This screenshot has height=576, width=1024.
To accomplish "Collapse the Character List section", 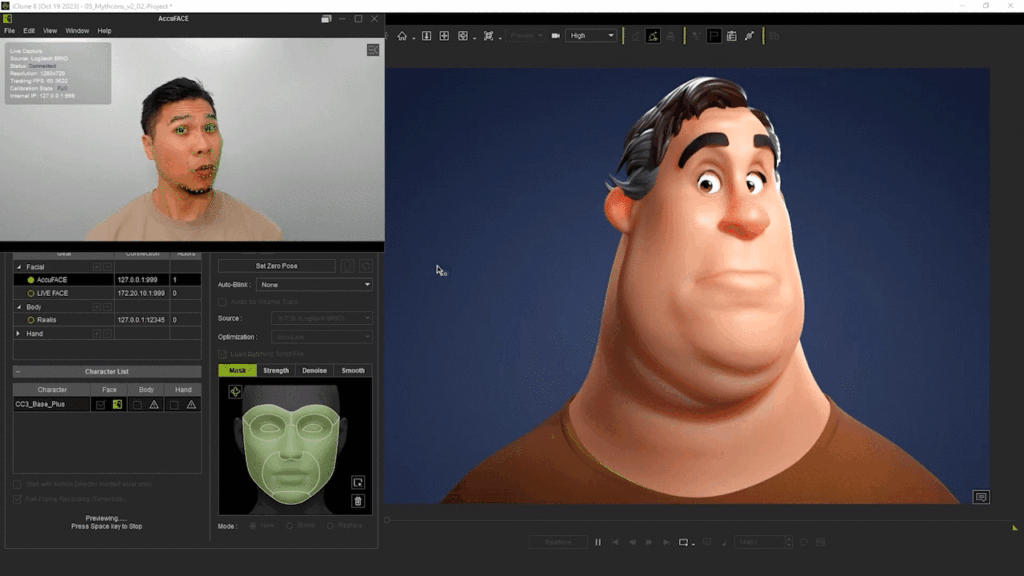I will click(18, 372).
